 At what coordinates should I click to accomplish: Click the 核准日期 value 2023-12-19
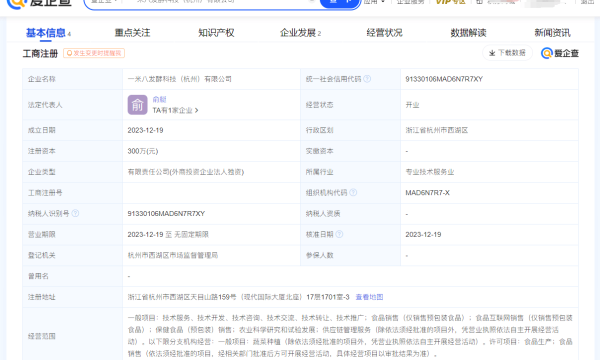point(423,234)
